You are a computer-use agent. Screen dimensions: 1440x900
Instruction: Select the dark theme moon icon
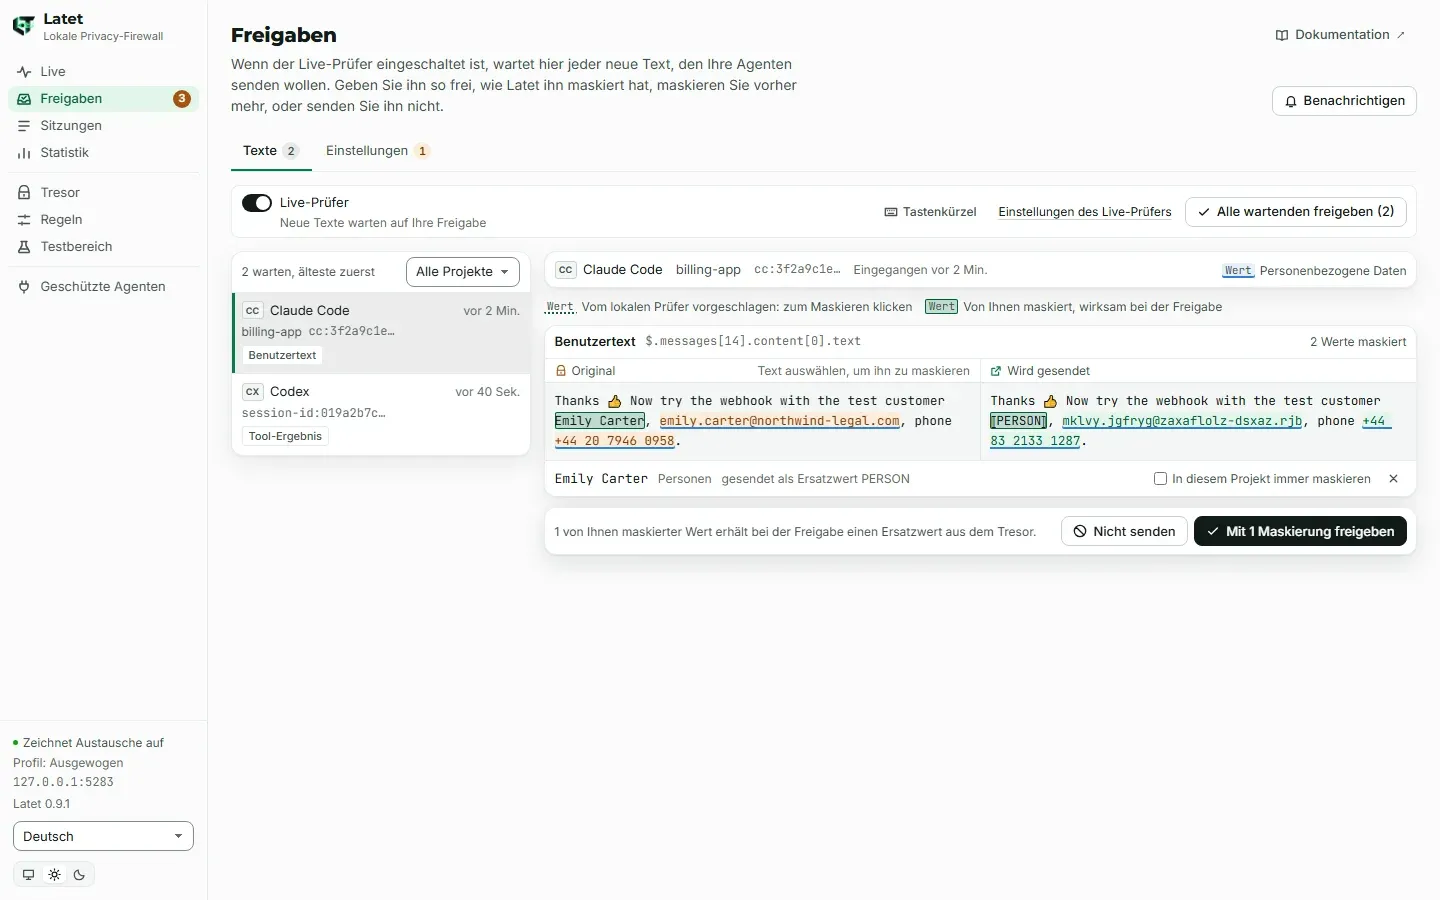(x=79, y=875)
